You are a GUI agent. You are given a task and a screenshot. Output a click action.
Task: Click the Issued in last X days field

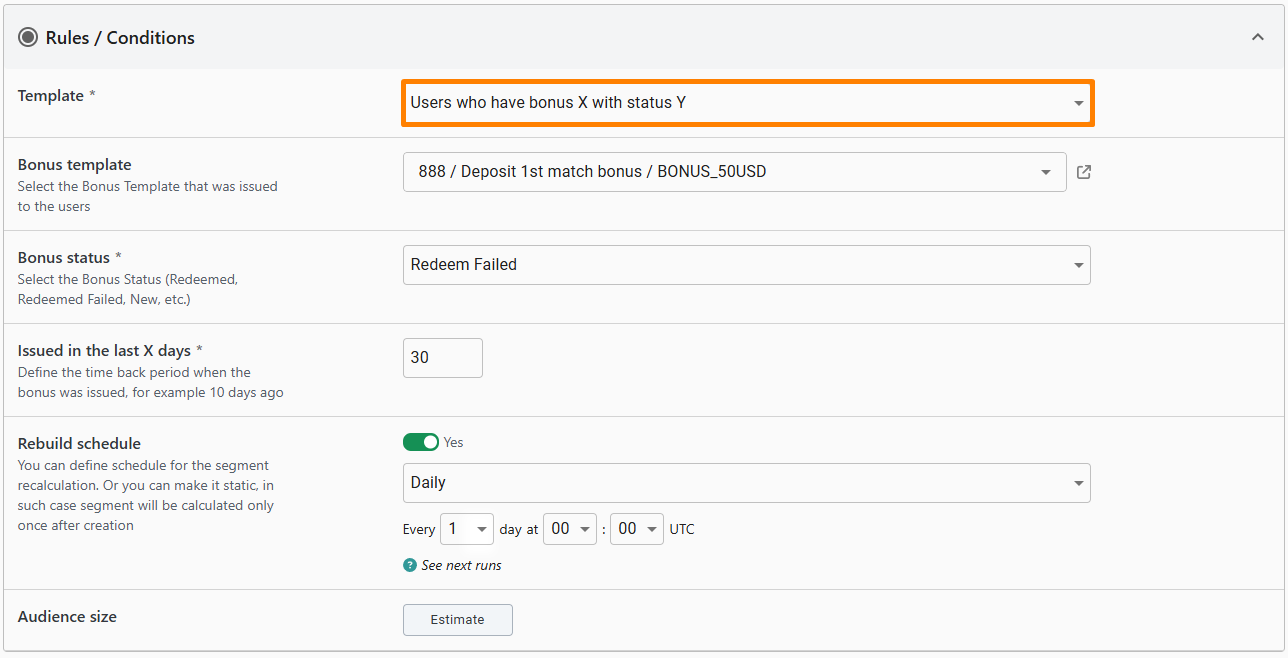tap(442, 358)
